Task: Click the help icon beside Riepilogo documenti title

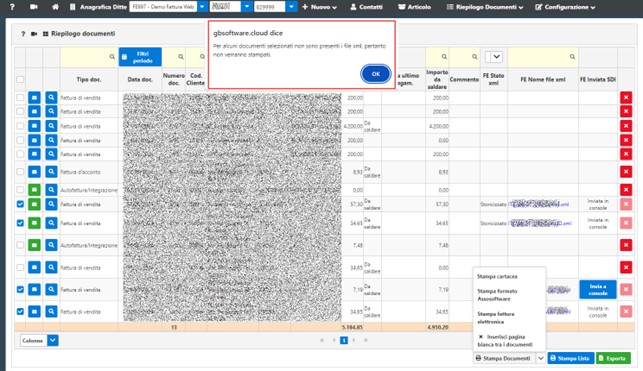Action: (x=23, y=34)
